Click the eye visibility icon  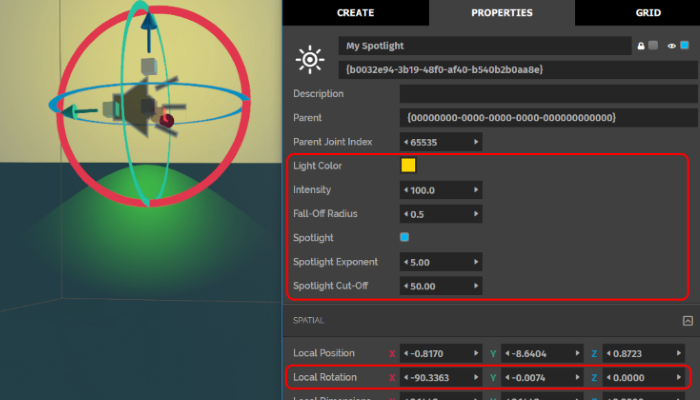click(671, 46)
